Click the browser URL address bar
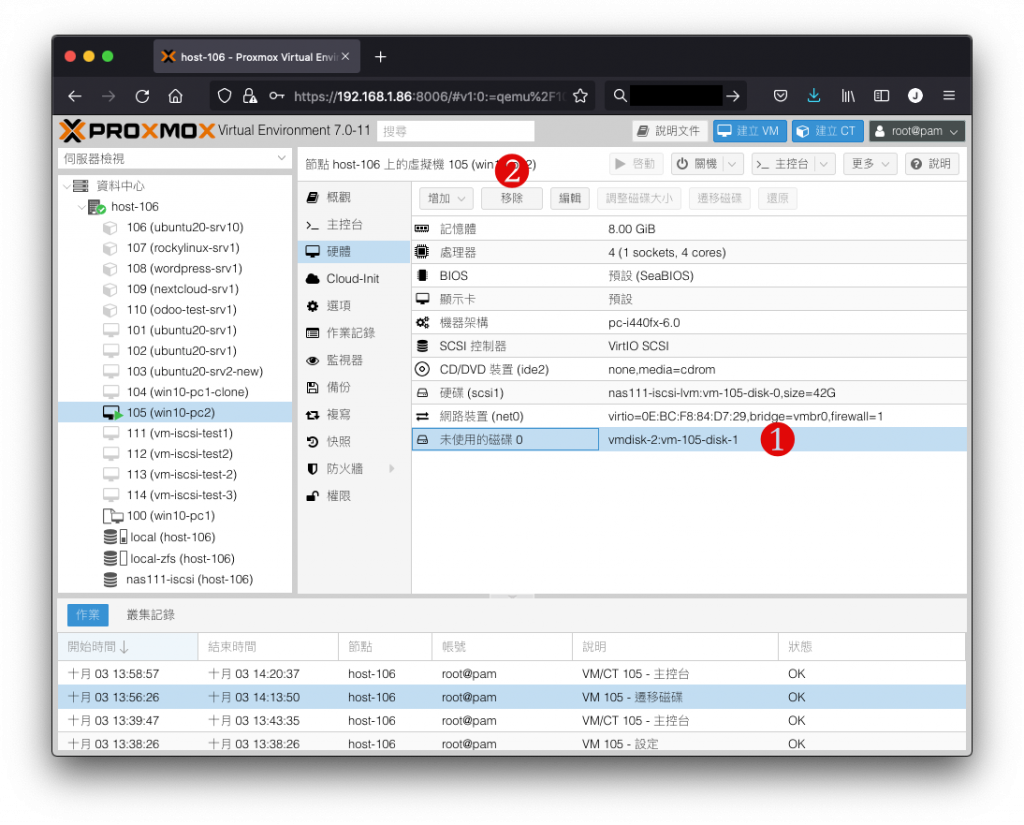 (x=428, y=96)
